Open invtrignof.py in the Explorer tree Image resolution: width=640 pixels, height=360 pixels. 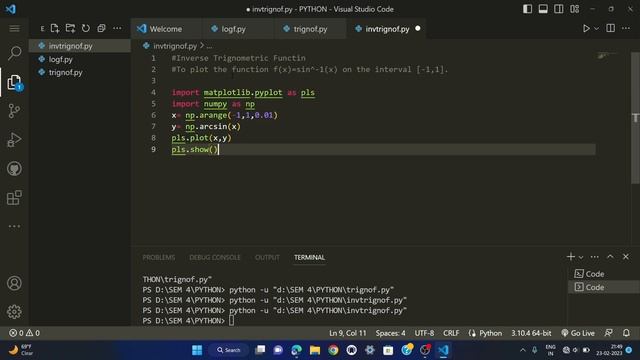pyautogui.click(x=80, y=46)
